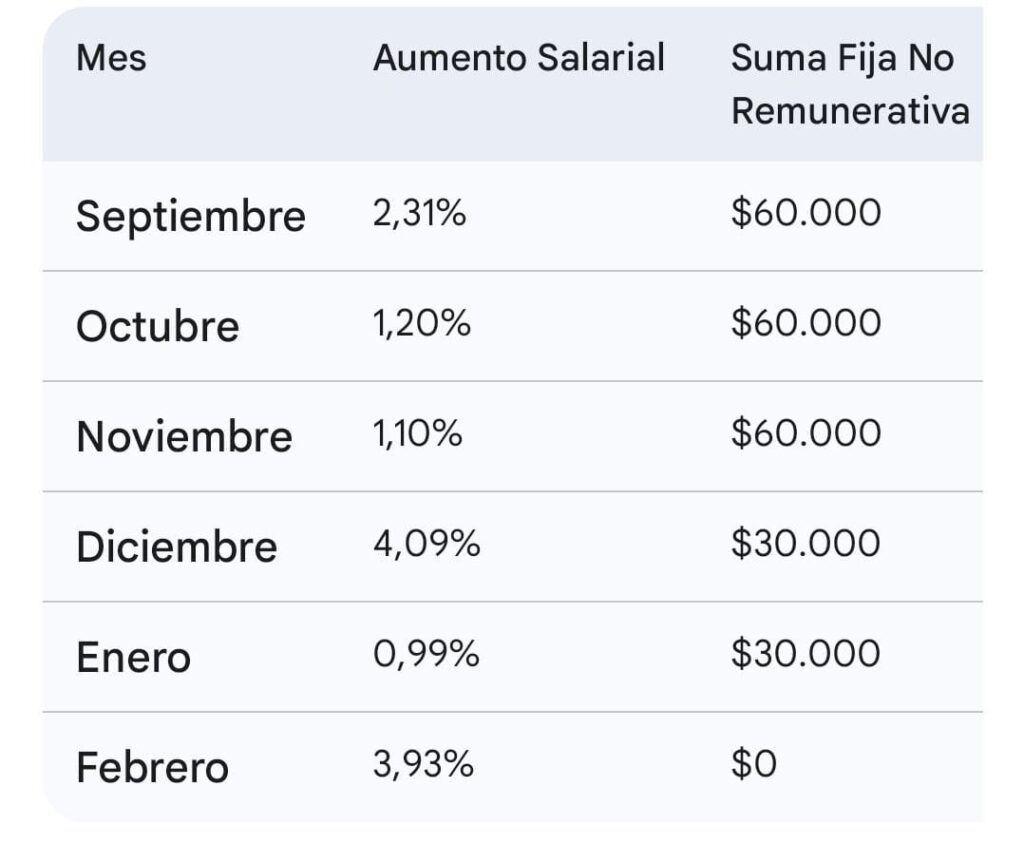The height and width of the screenshot is (863, 1024).
Task: Click the Mes column header
Action: [x=111, y=59]
